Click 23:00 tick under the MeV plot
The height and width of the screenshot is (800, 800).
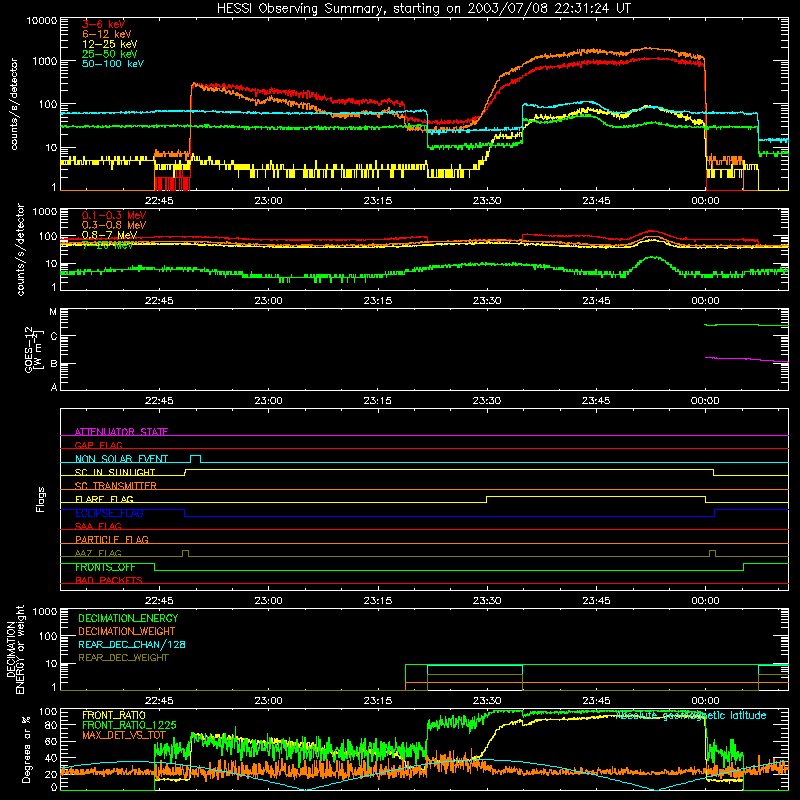tap(268, 301)
